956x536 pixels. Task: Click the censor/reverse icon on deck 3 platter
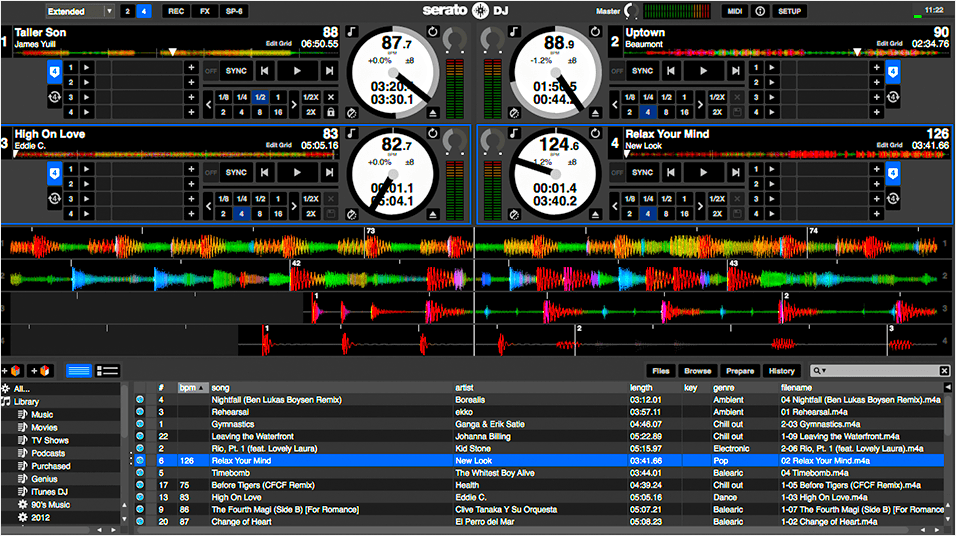coord(352,214)
